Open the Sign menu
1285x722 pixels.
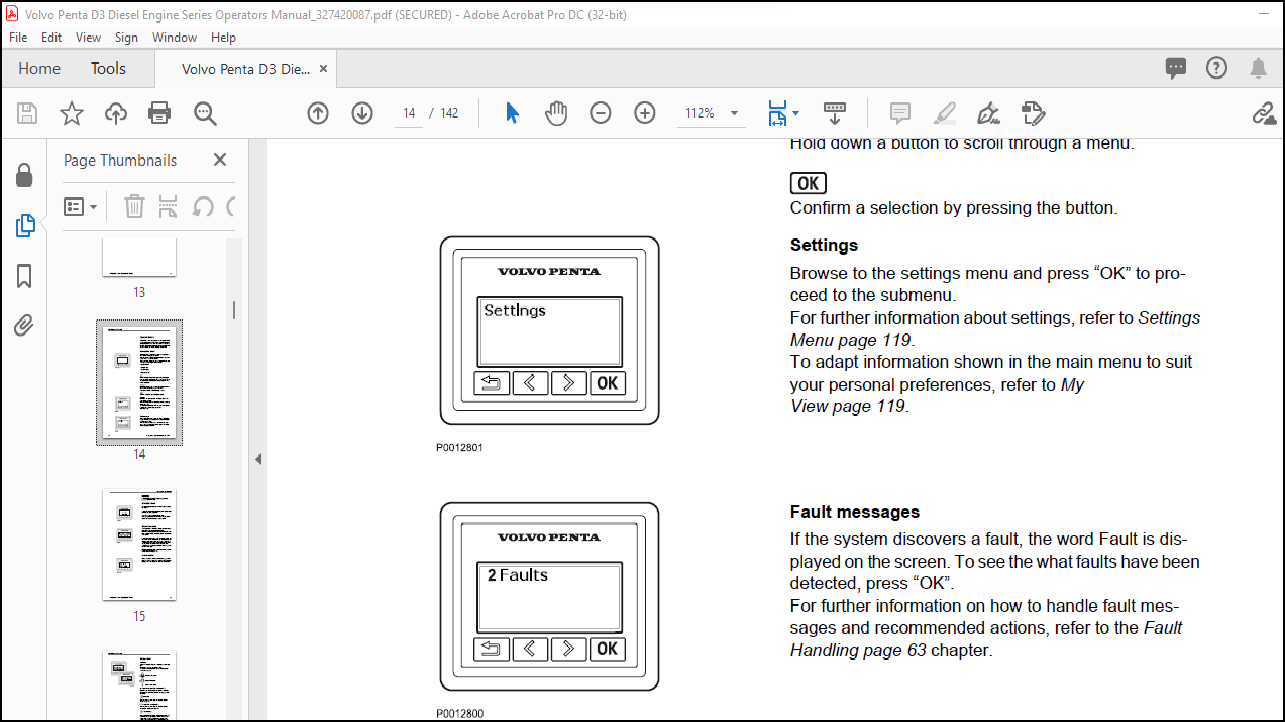[x=126, y=37]
